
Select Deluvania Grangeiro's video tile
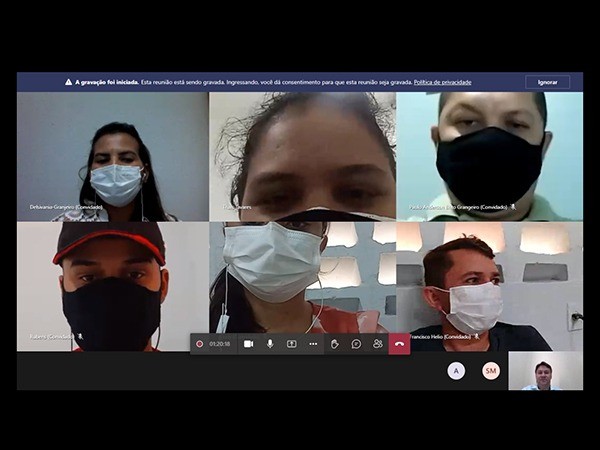click(112, 155)
